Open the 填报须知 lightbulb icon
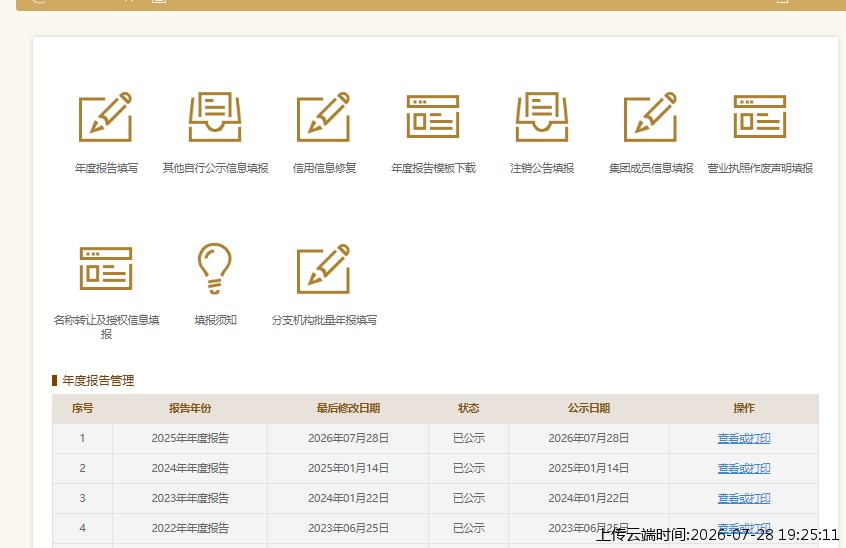846x548 pixels. [215, 269]
